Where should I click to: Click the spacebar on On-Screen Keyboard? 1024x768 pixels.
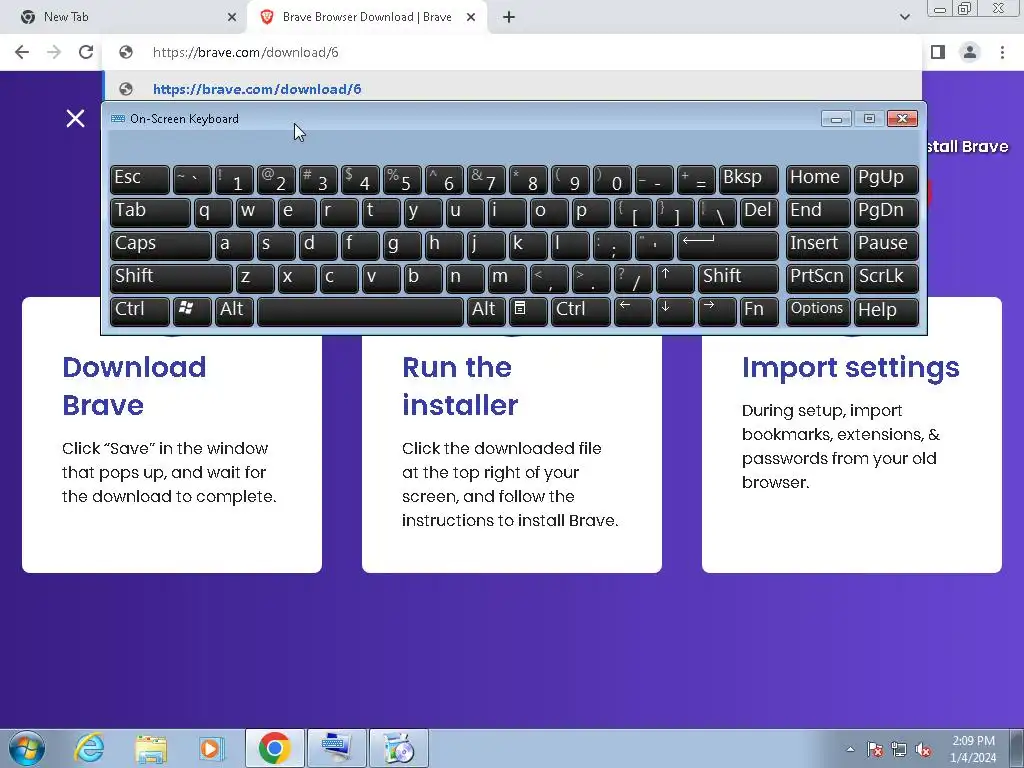[x=360, y=310]
